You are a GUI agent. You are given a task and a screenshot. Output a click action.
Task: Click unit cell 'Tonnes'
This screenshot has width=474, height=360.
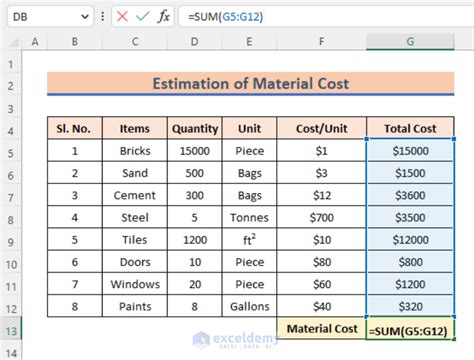[x=249, y=217]
